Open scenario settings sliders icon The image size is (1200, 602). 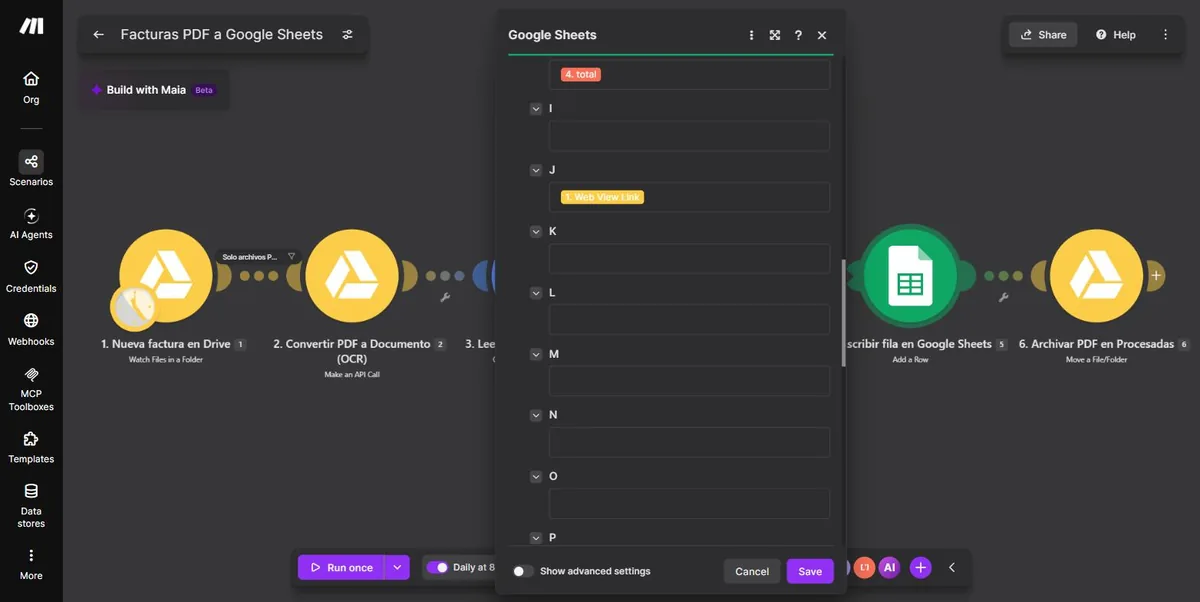coord(348,34)
